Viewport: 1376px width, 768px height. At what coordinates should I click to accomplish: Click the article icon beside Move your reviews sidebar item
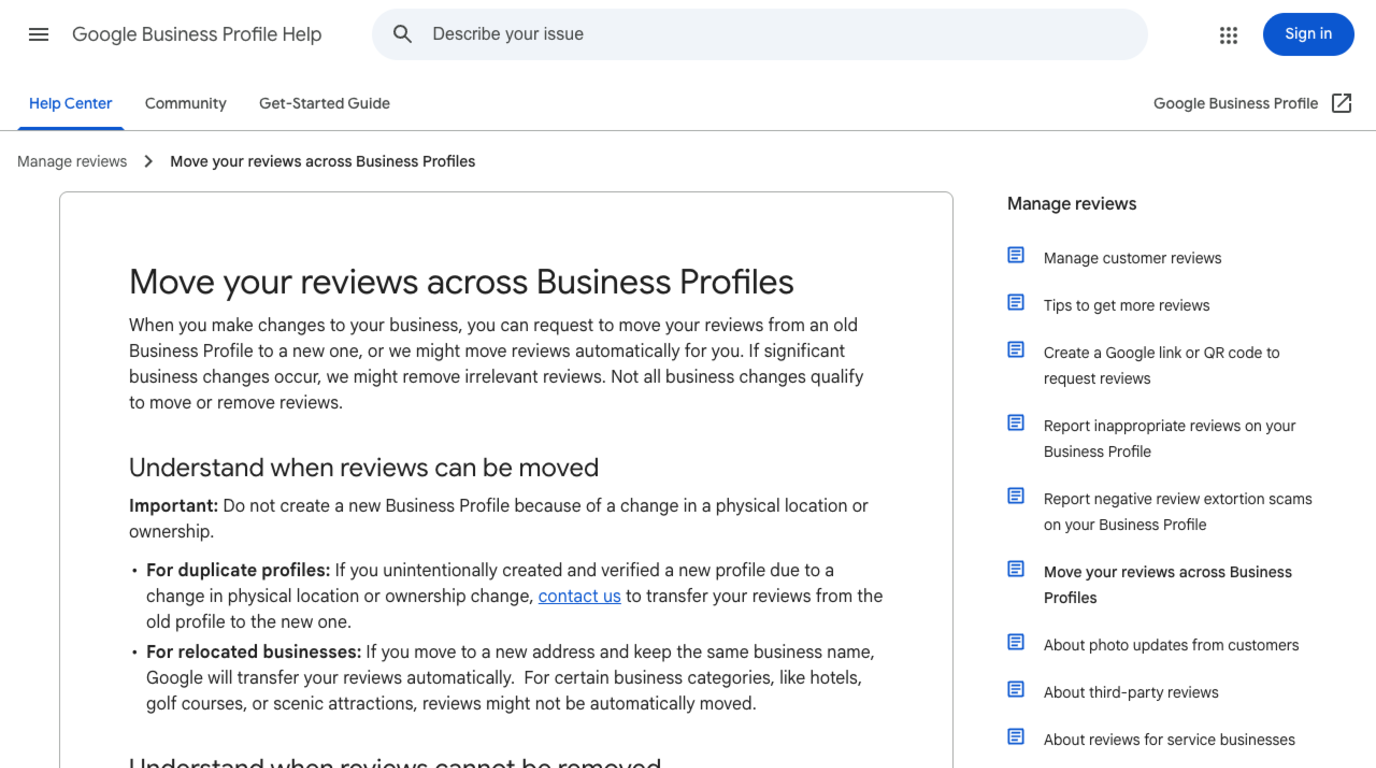[1016, 569]
